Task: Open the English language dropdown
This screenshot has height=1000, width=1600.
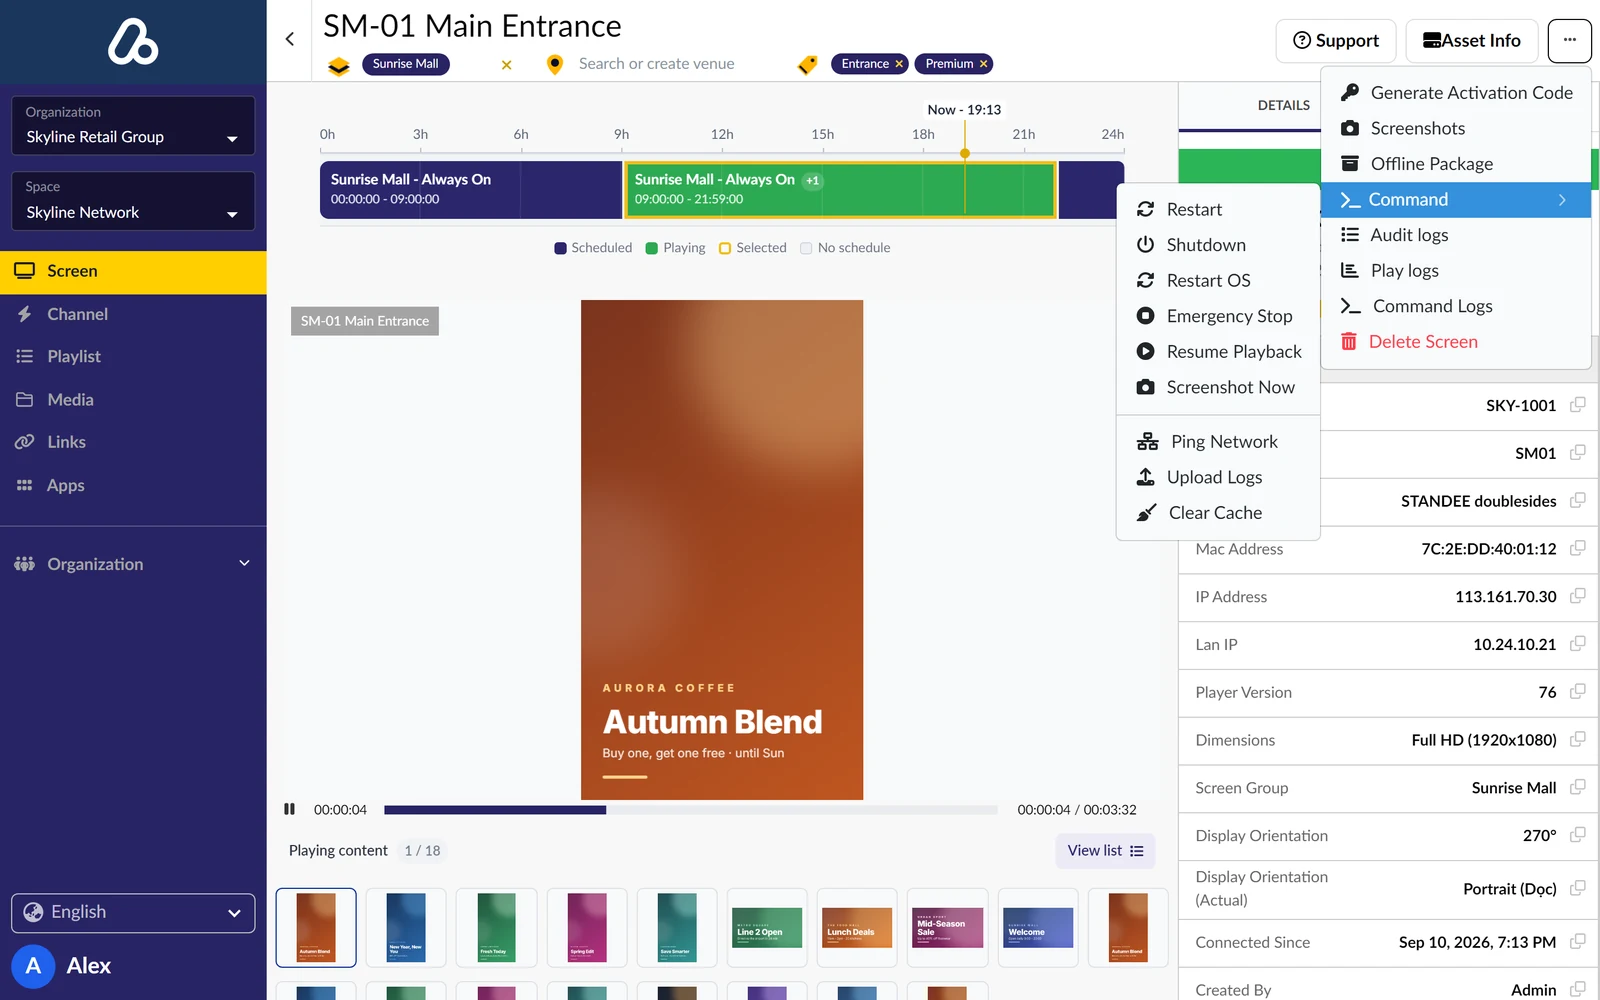Action: tap(133, 912)
